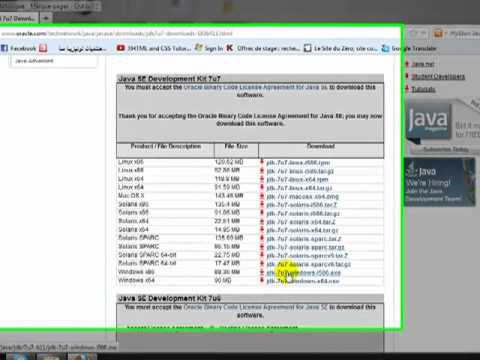Select the 7u7 Downloads browser tab
The height and width of the screenshot is (360, 480).
point(18,18)
